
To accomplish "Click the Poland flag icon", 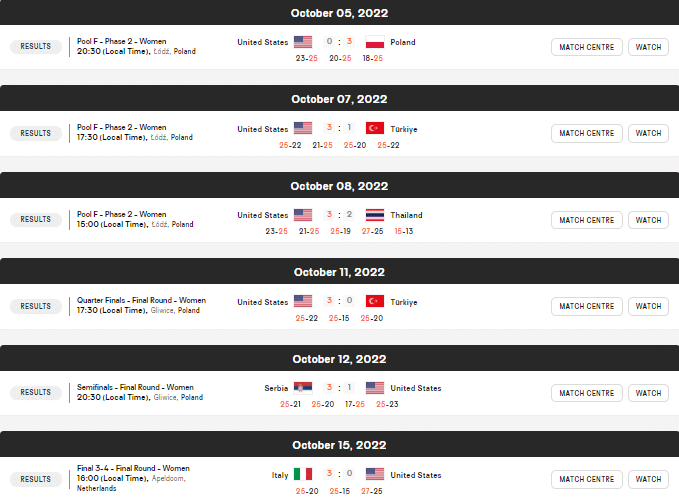I will (375, 42).
